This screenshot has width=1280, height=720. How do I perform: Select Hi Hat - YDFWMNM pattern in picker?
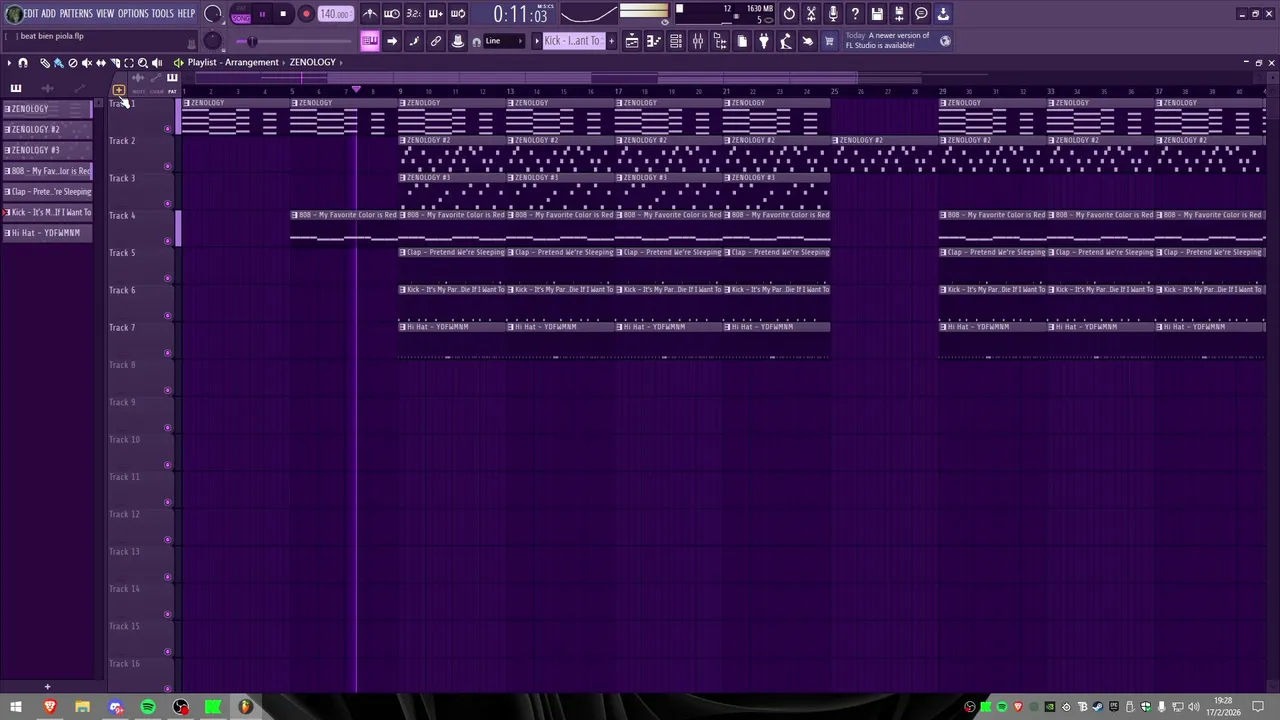47,233
